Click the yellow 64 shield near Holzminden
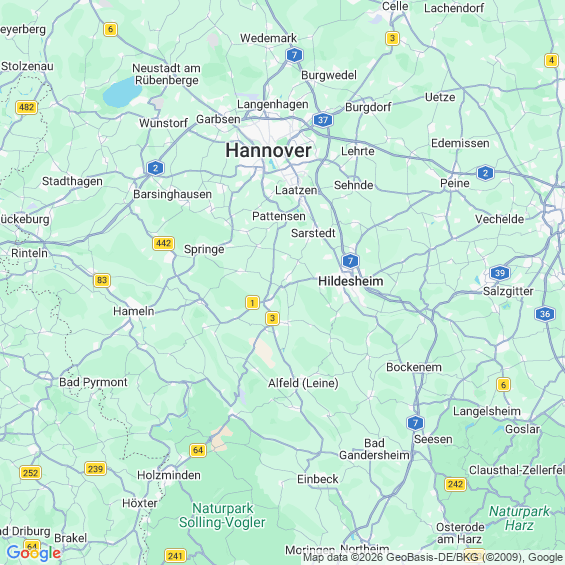565x565 pixels. point(198,450)
